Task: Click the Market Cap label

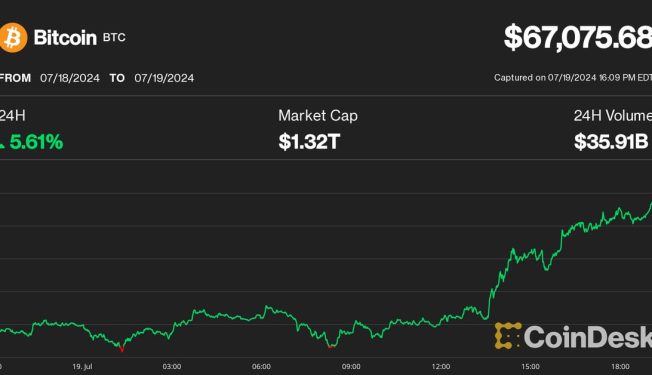Action: point(318,116)
